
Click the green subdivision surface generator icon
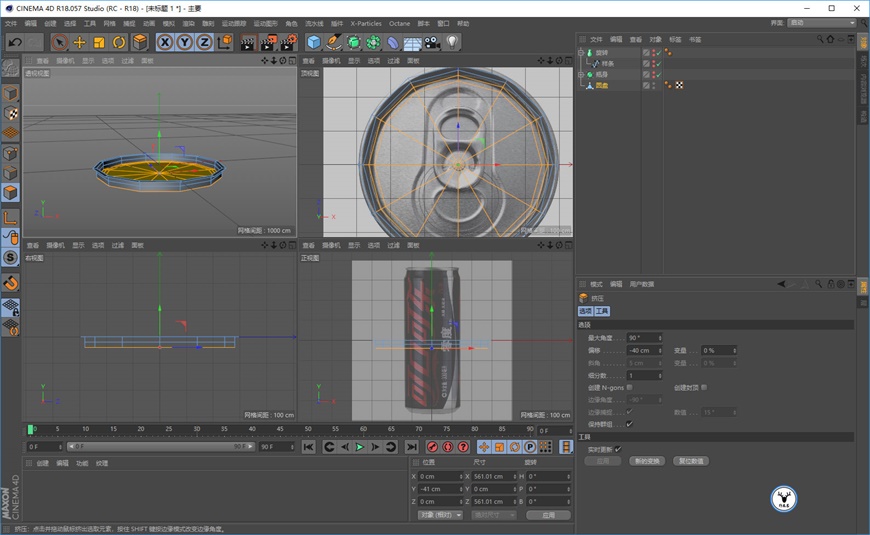(353, 42)
